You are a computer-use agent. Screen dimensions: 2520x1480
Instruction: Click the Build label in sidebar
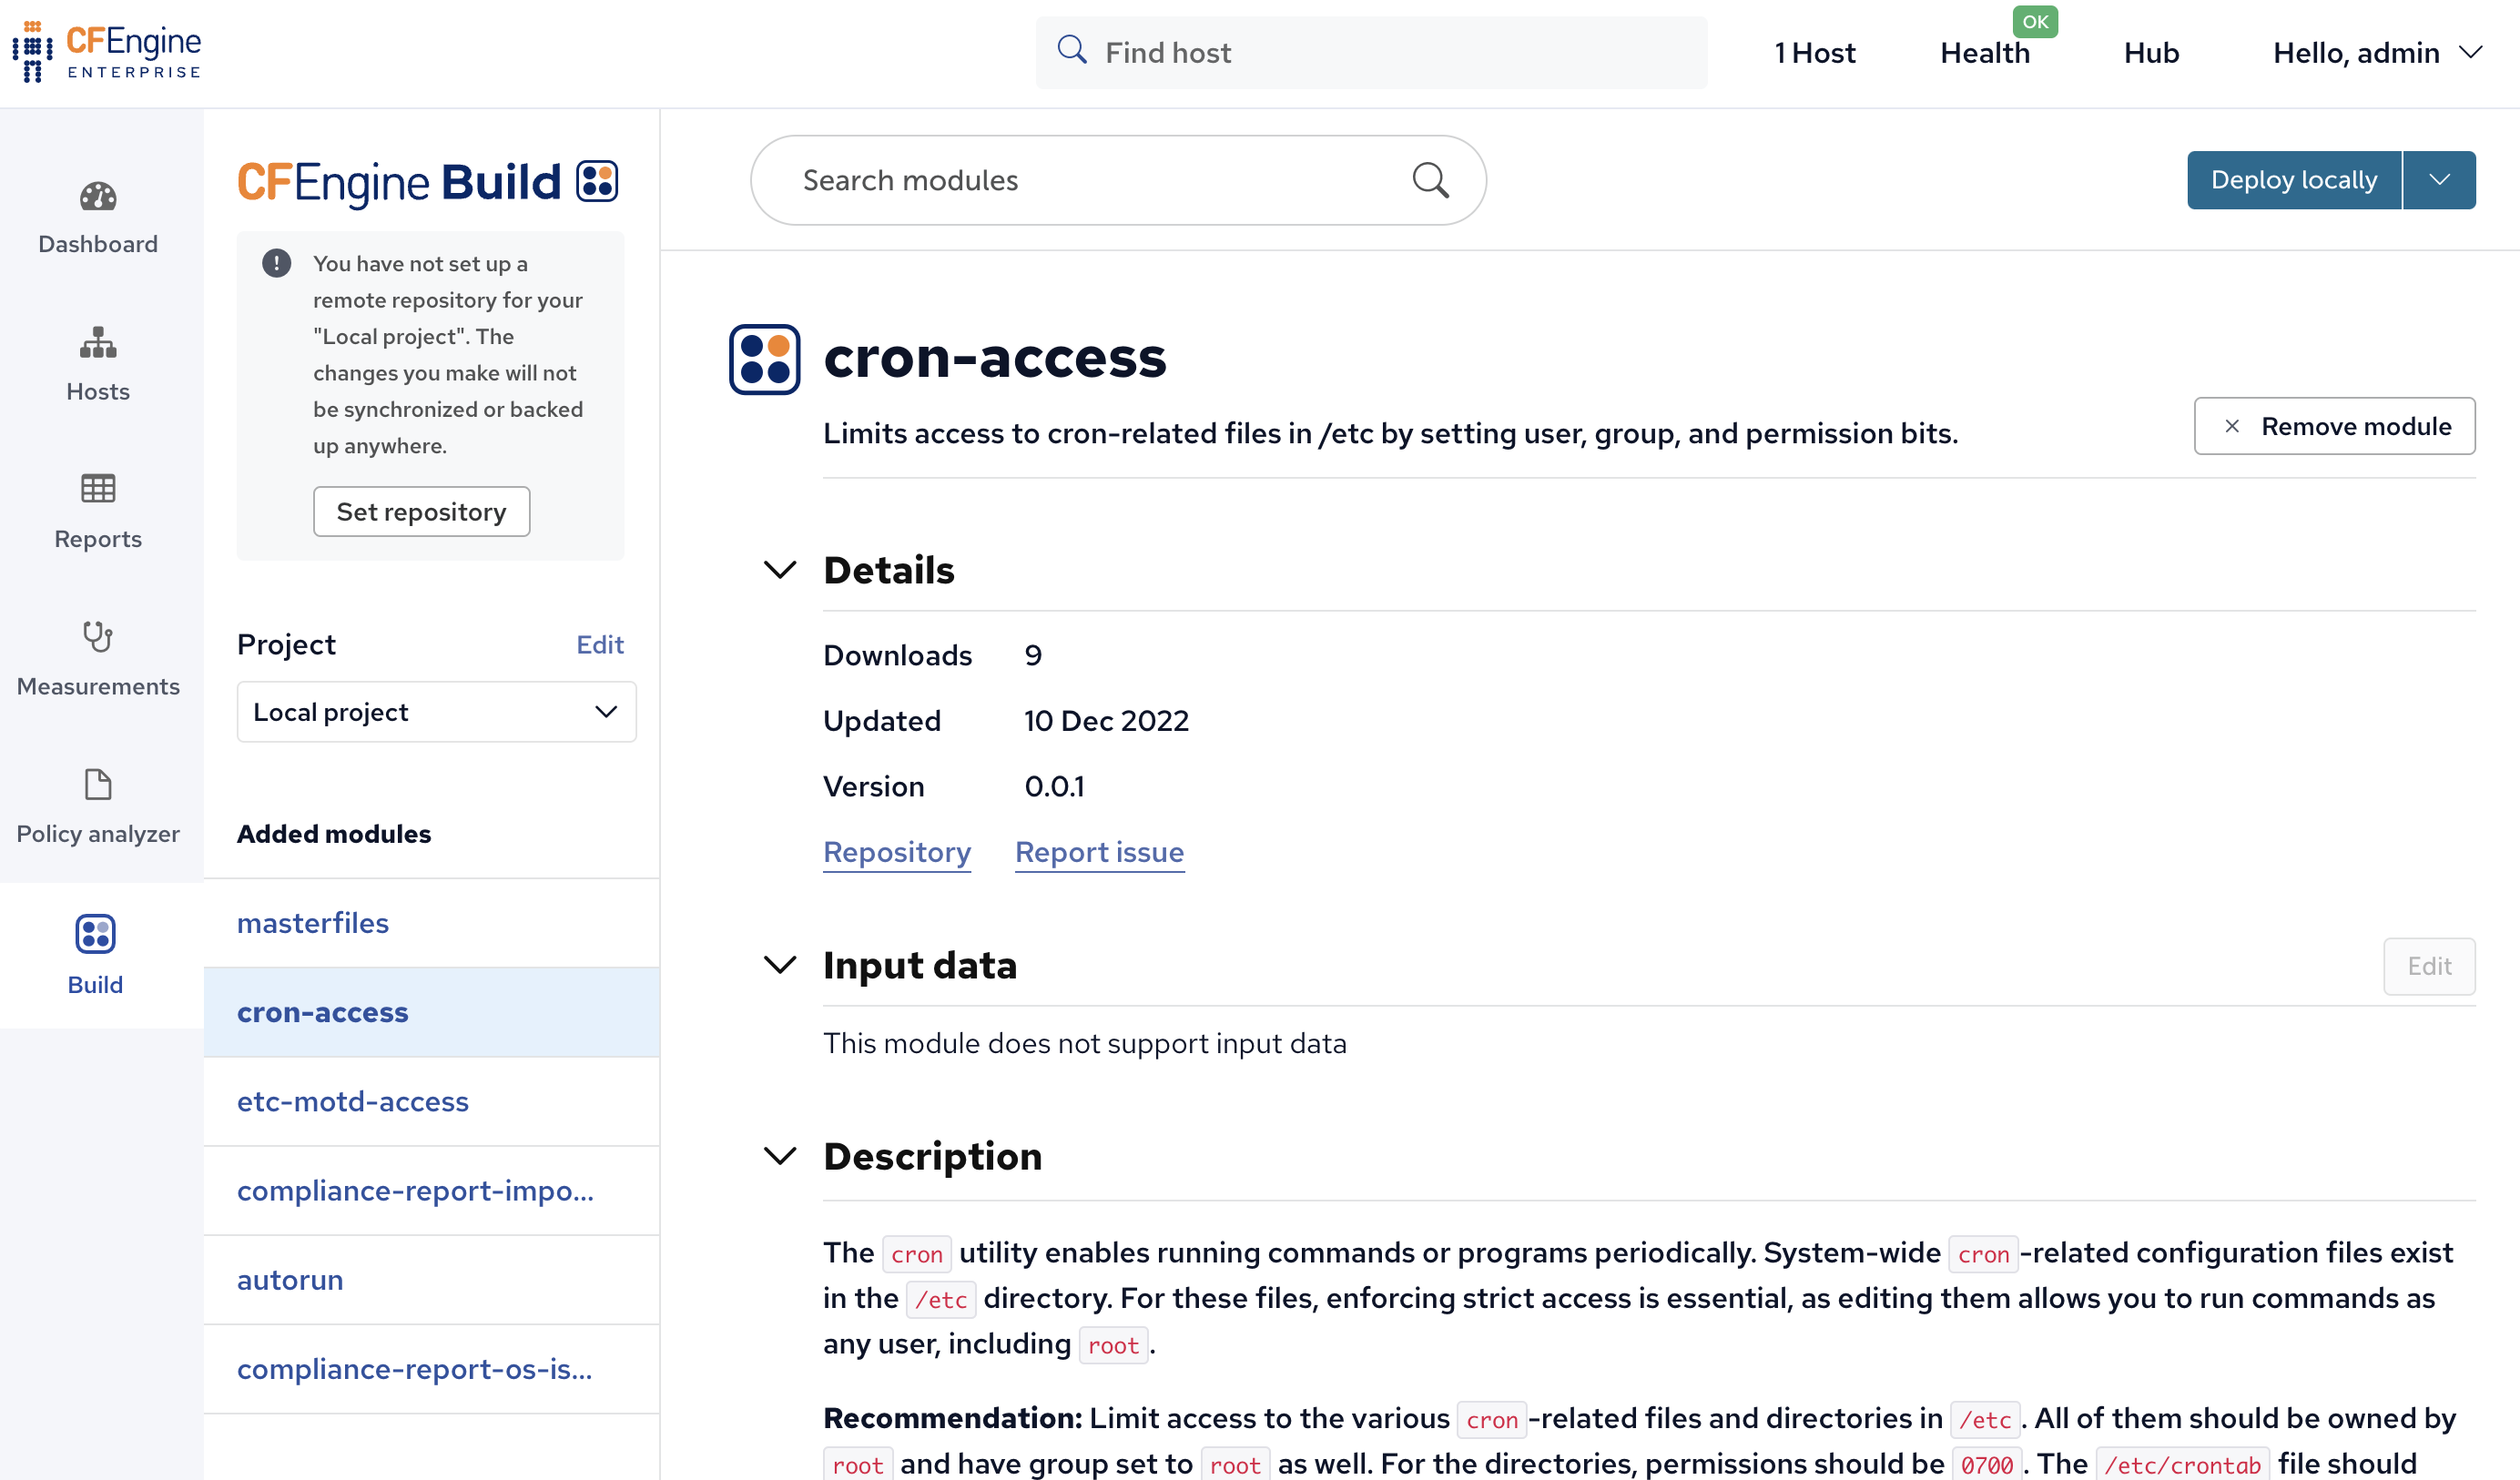[x=96, y=985]
